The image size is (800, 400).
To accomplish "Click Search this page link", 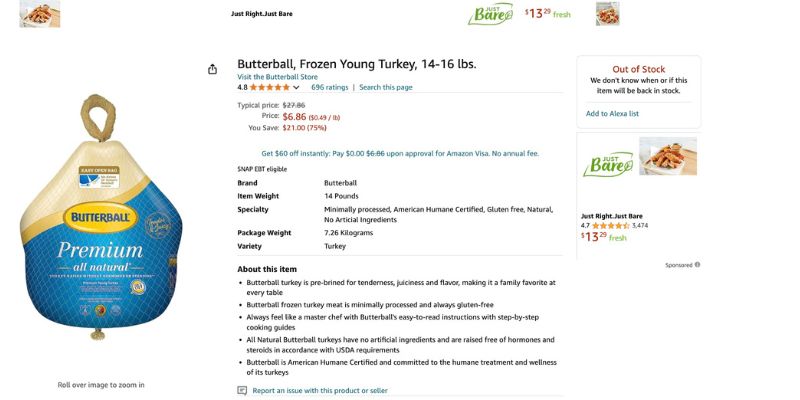I will click(x=386, y=87).
